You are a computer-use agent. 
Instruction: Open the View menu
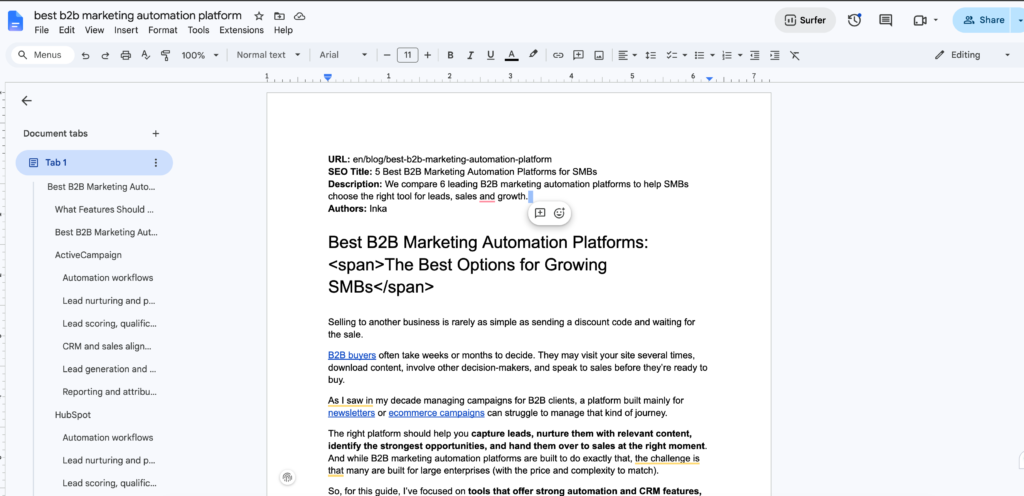point(95,30)
